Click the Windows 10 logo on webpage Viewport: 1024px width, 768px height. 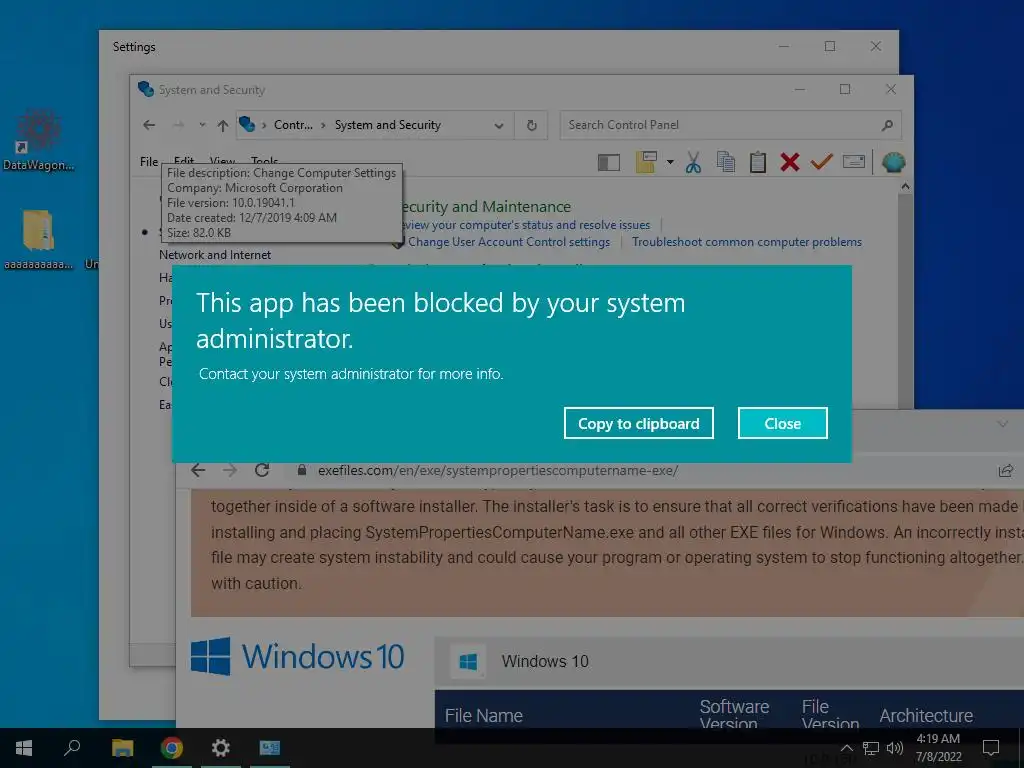[297, 656]
